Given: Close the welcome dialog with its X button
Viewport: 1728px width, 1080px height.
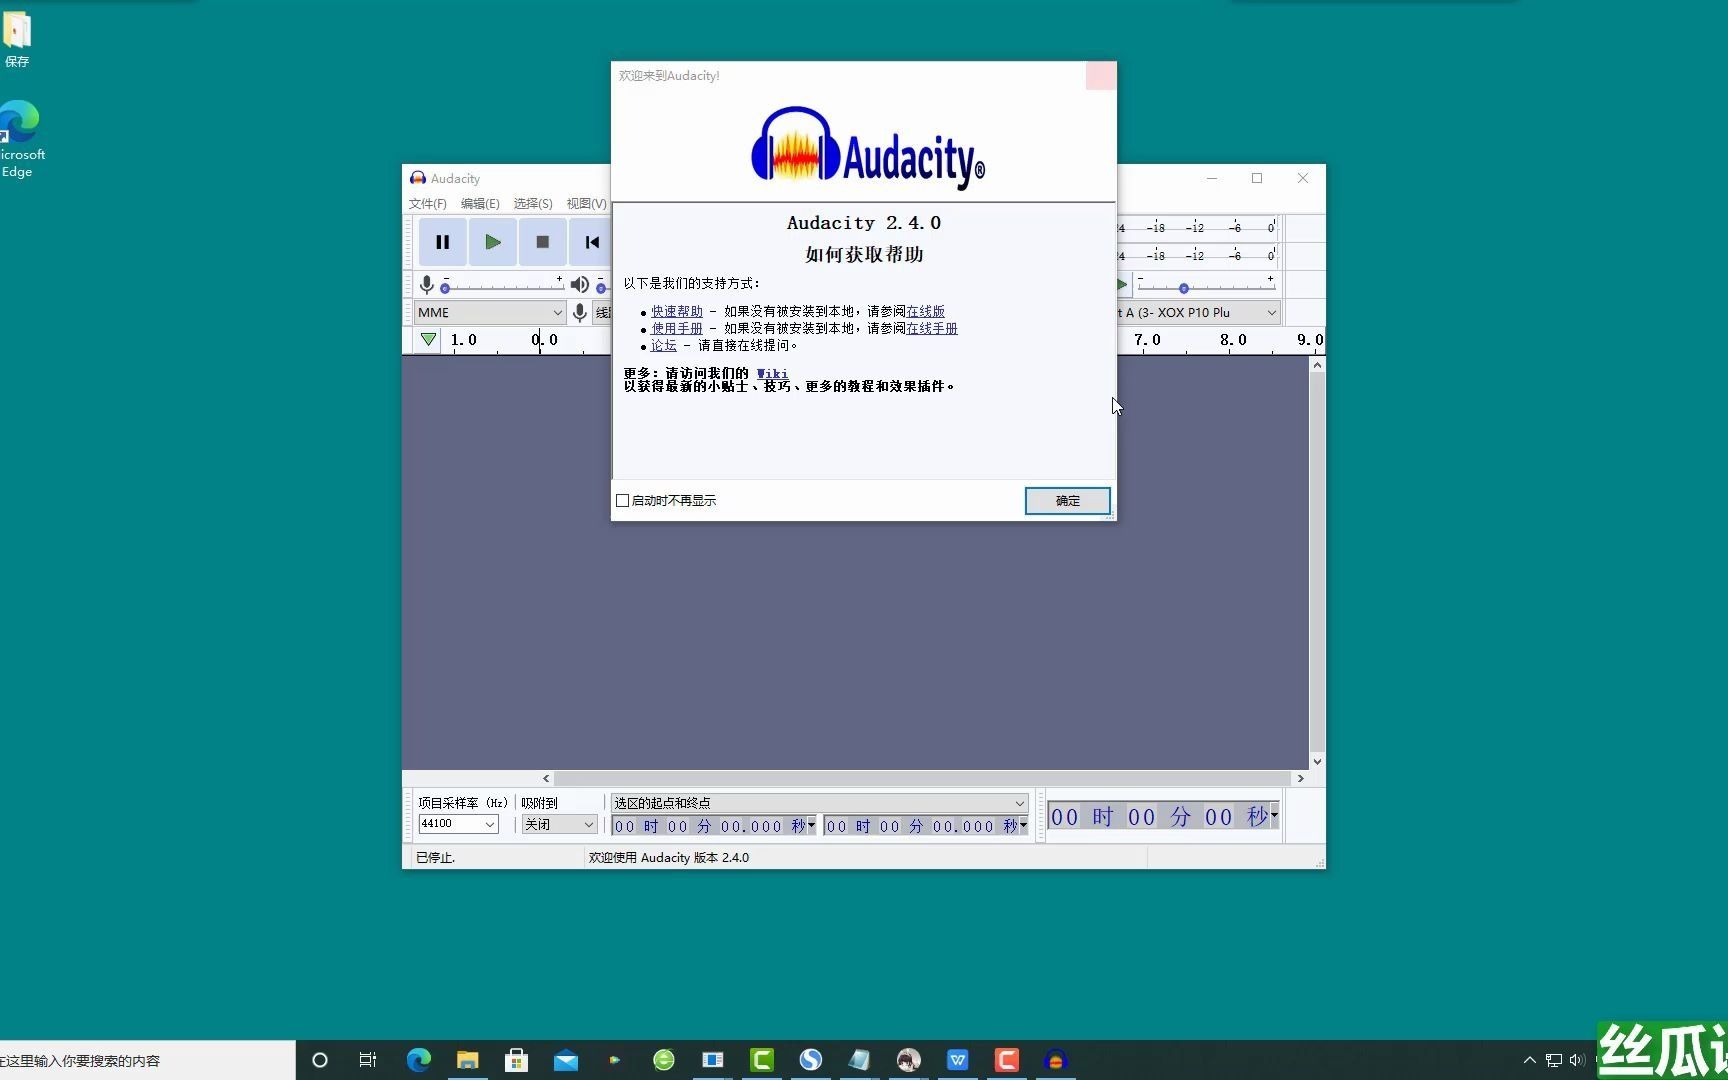Looking at the screenshot, I should [1101, 75].
